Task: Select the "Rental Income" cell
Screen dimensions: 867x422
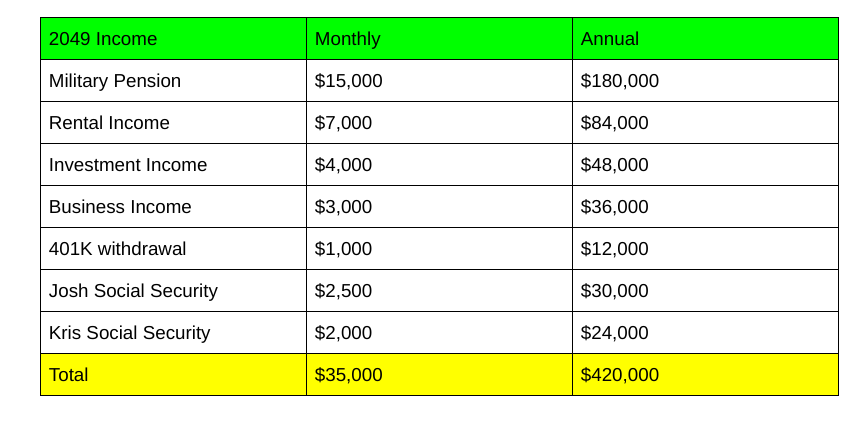Action: (109, 123)
